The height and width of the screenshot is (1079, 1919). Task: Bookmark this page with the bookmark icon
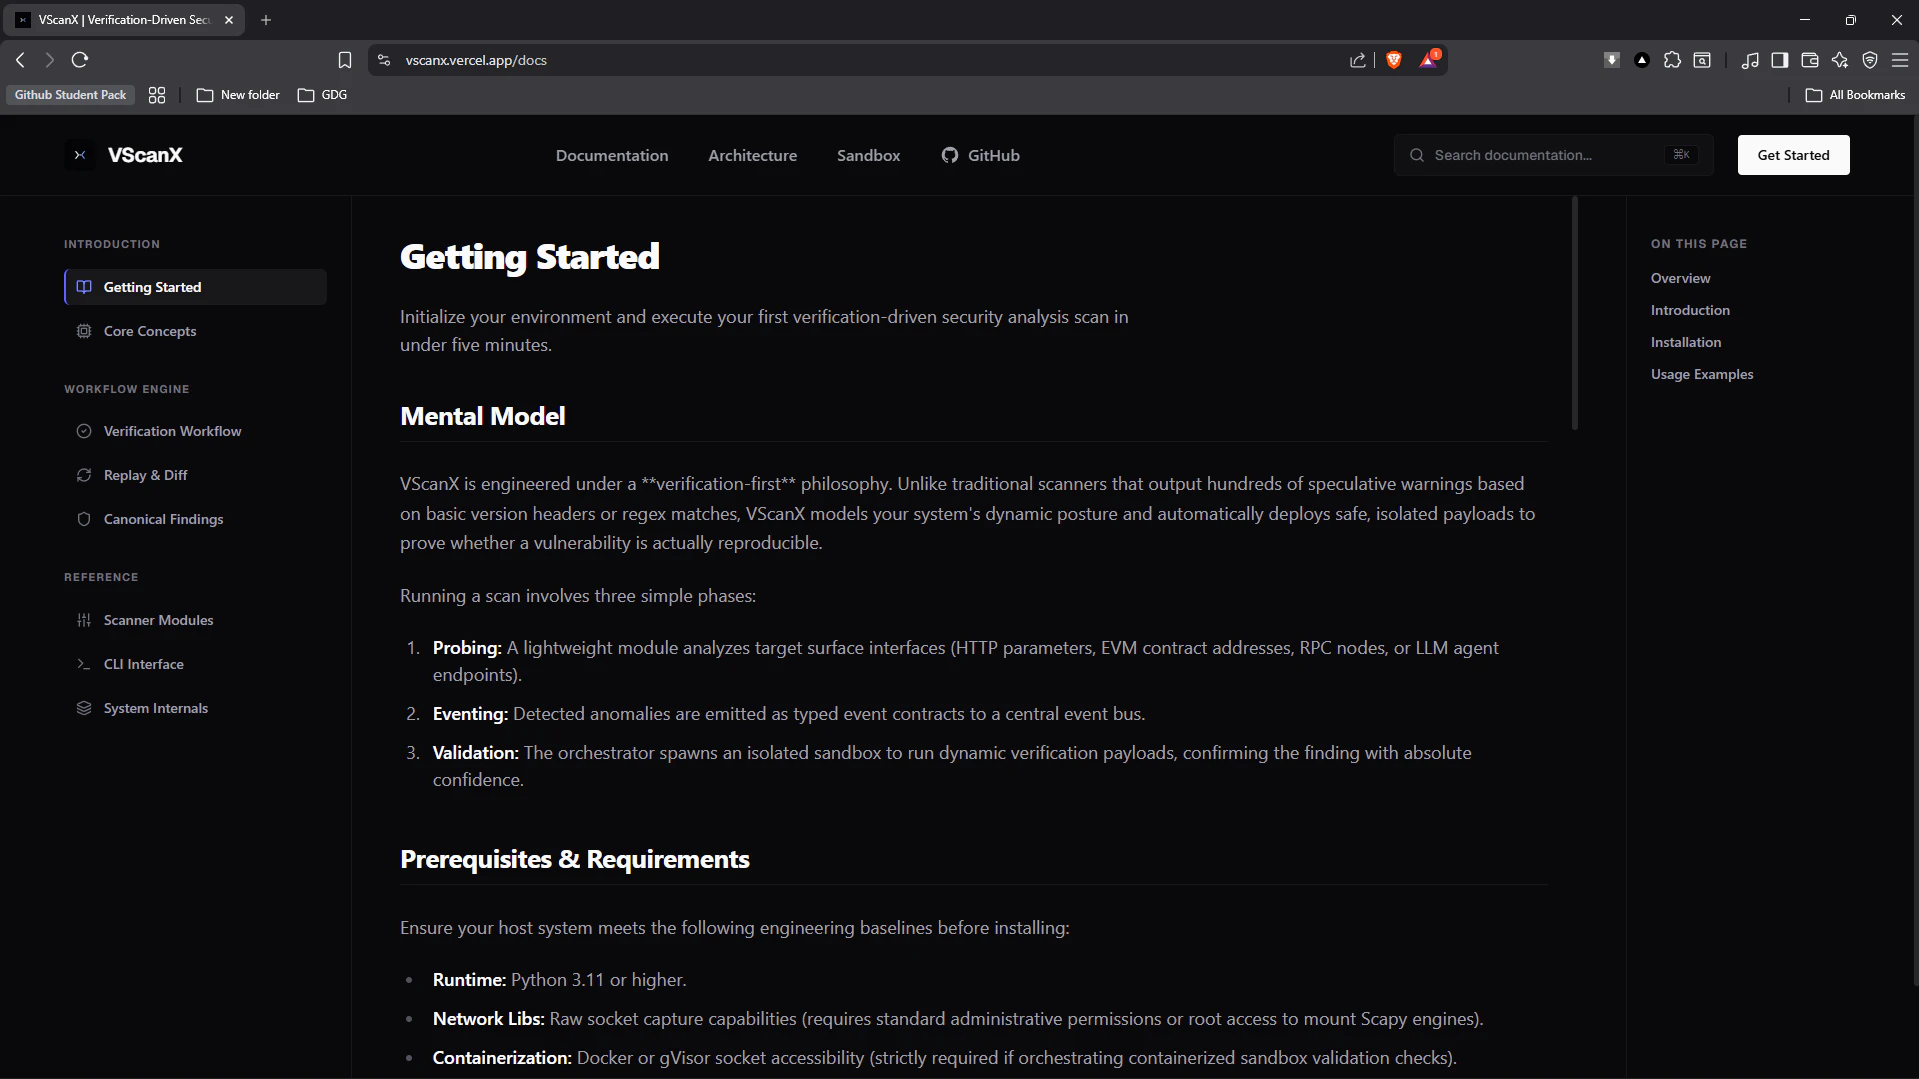point(345,60)
